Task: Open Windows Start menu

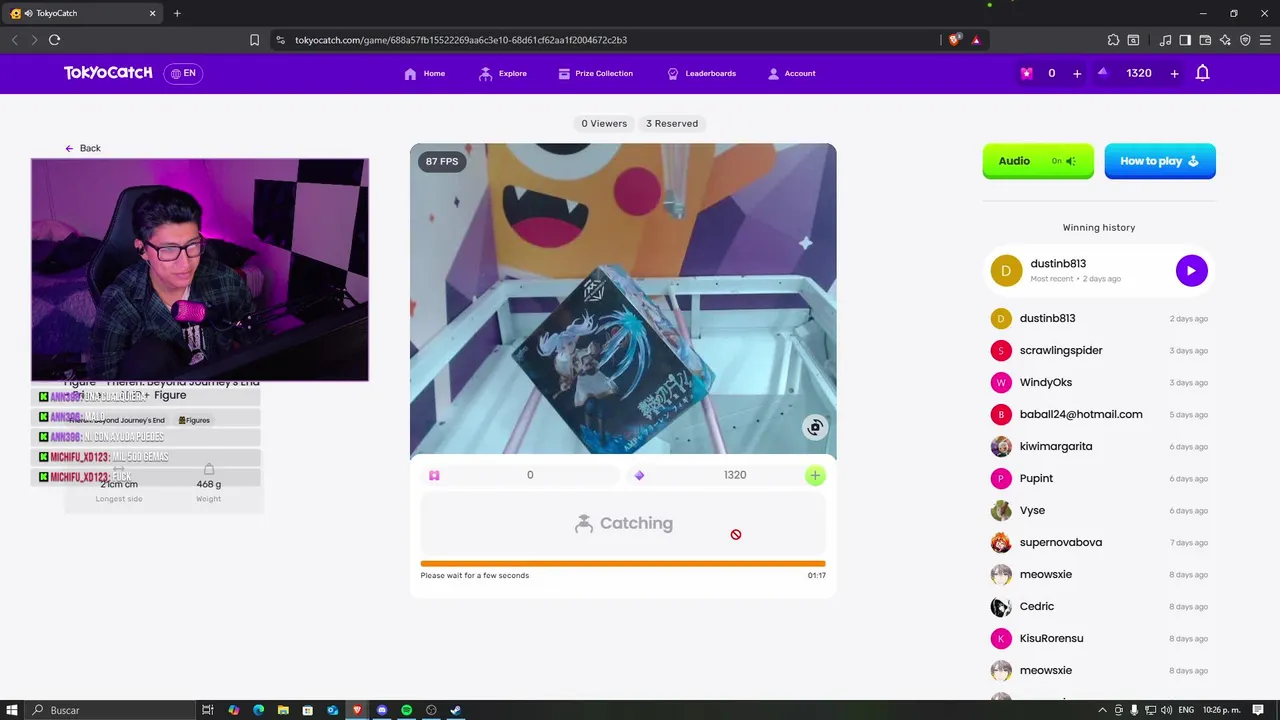Action: coord(12,710)
